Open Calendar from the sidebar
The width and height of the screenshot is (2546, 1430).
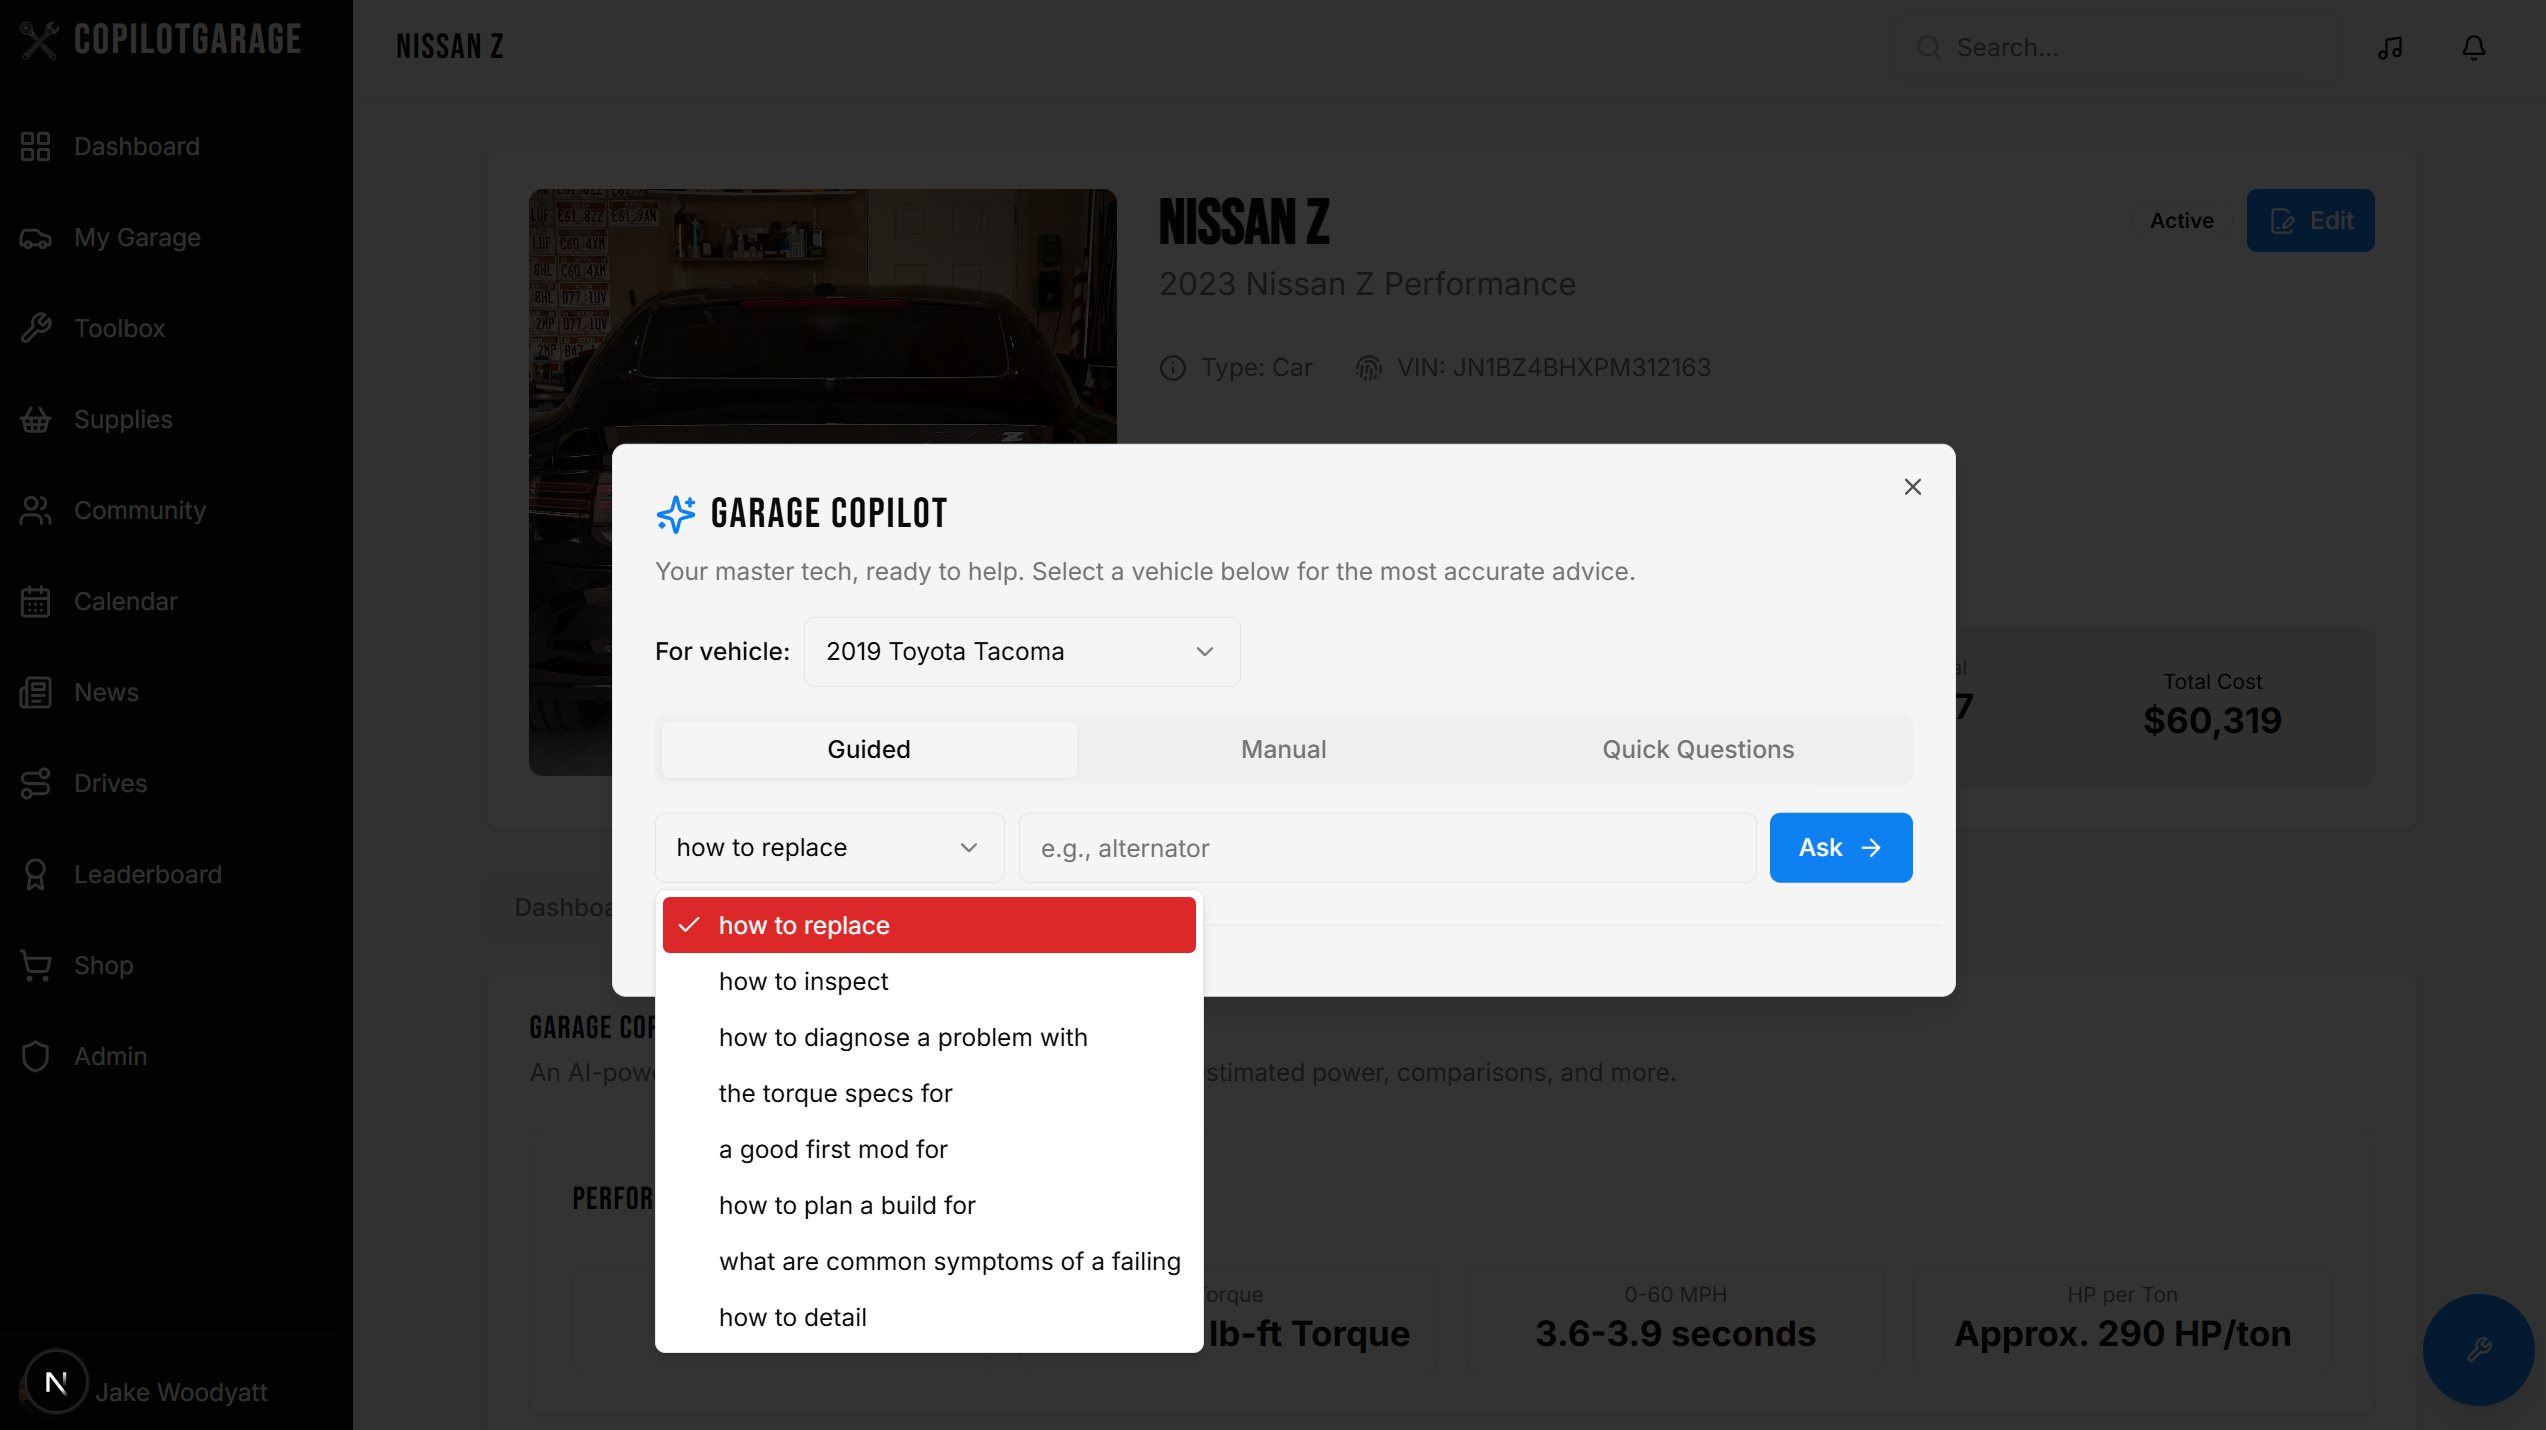[x=125, y=601]
